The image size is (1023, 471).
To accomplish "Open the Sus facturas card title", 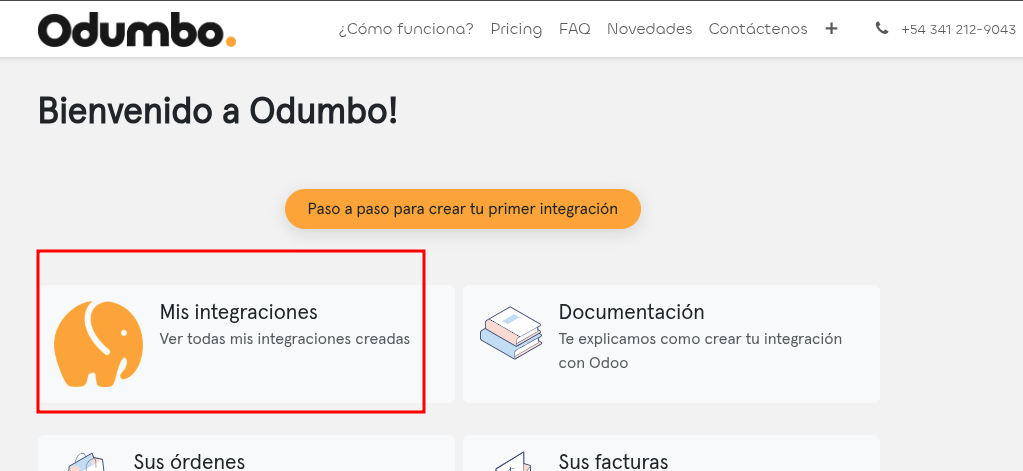I will (613, 462).
